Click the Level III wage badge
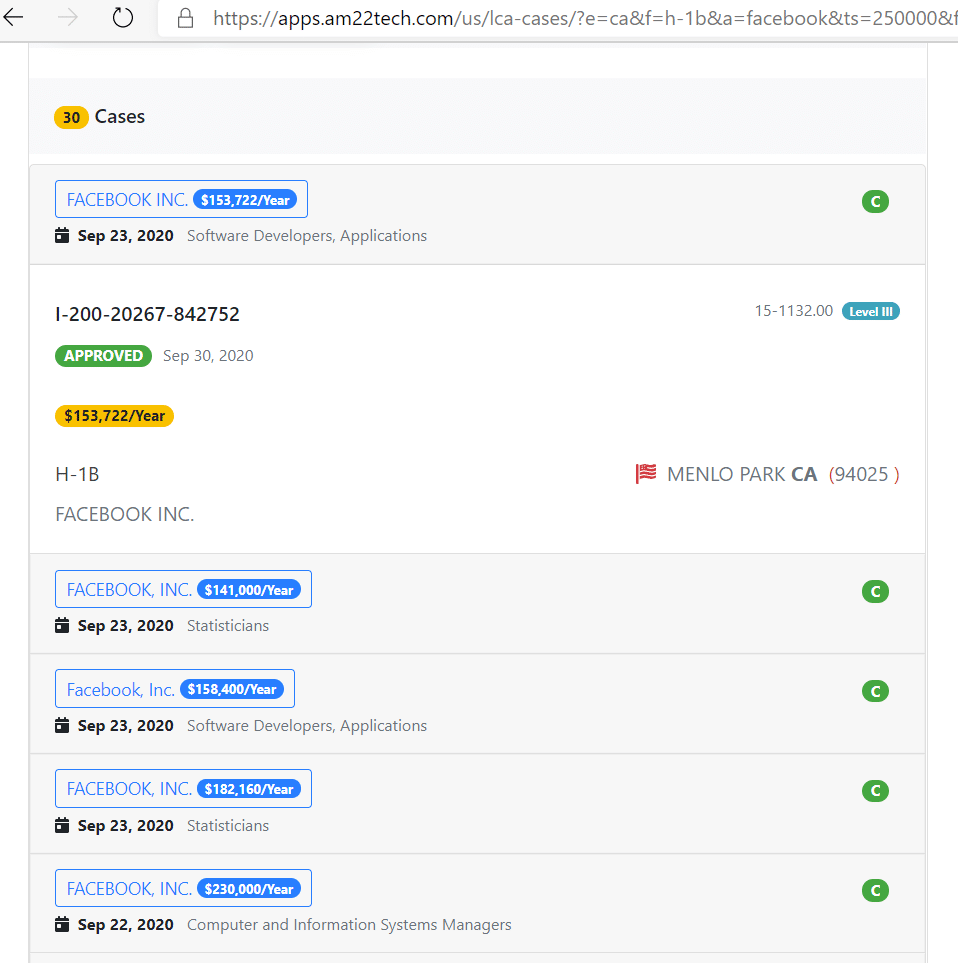The height and width of the screenshot is (963, 958). pos(871,311)
